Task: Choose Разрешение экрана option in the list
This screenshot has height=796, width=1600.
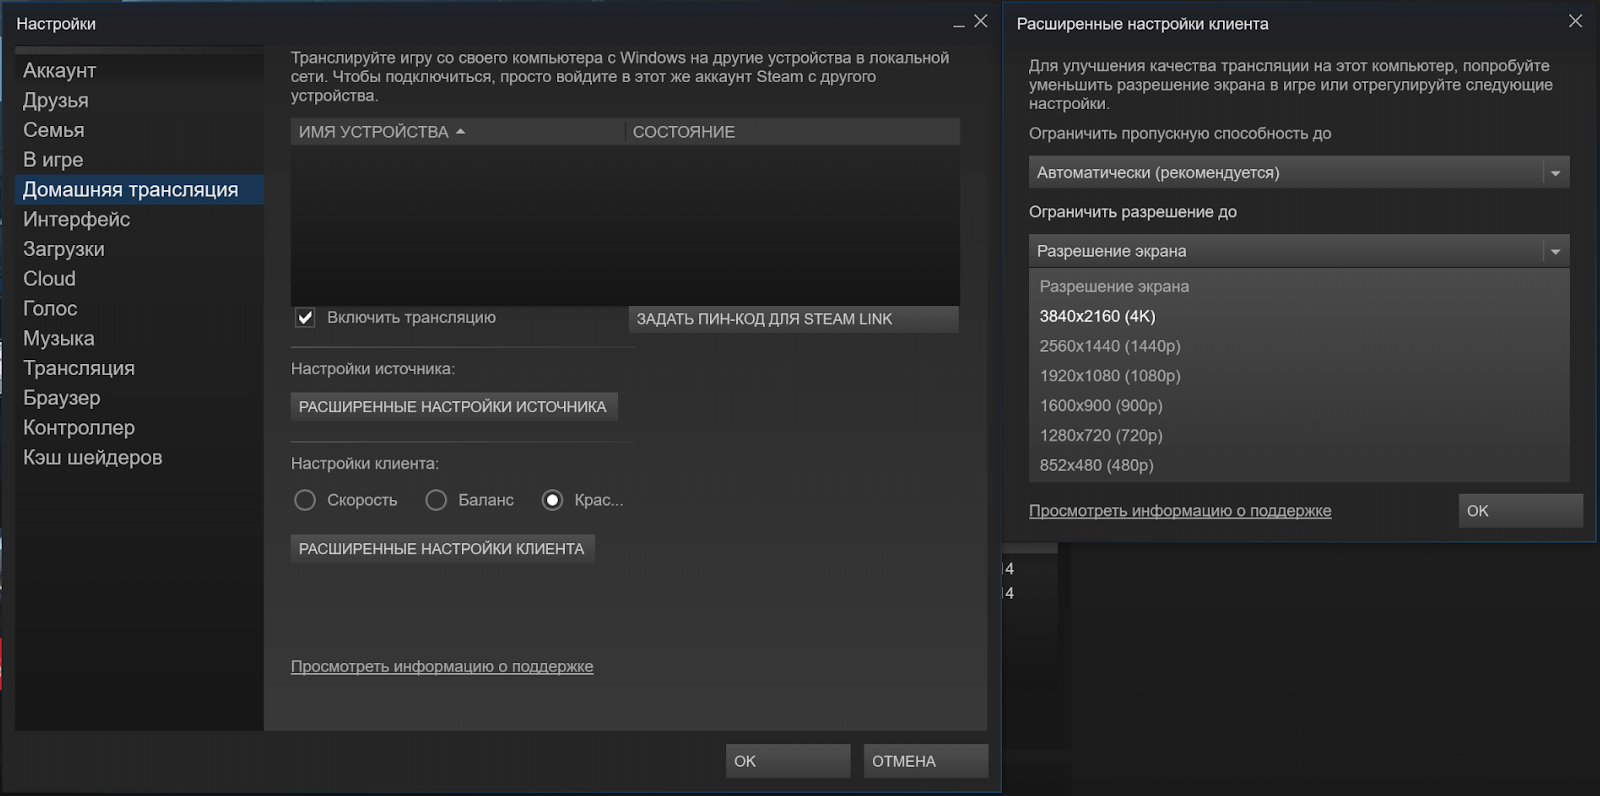Action: (1299, 287)
